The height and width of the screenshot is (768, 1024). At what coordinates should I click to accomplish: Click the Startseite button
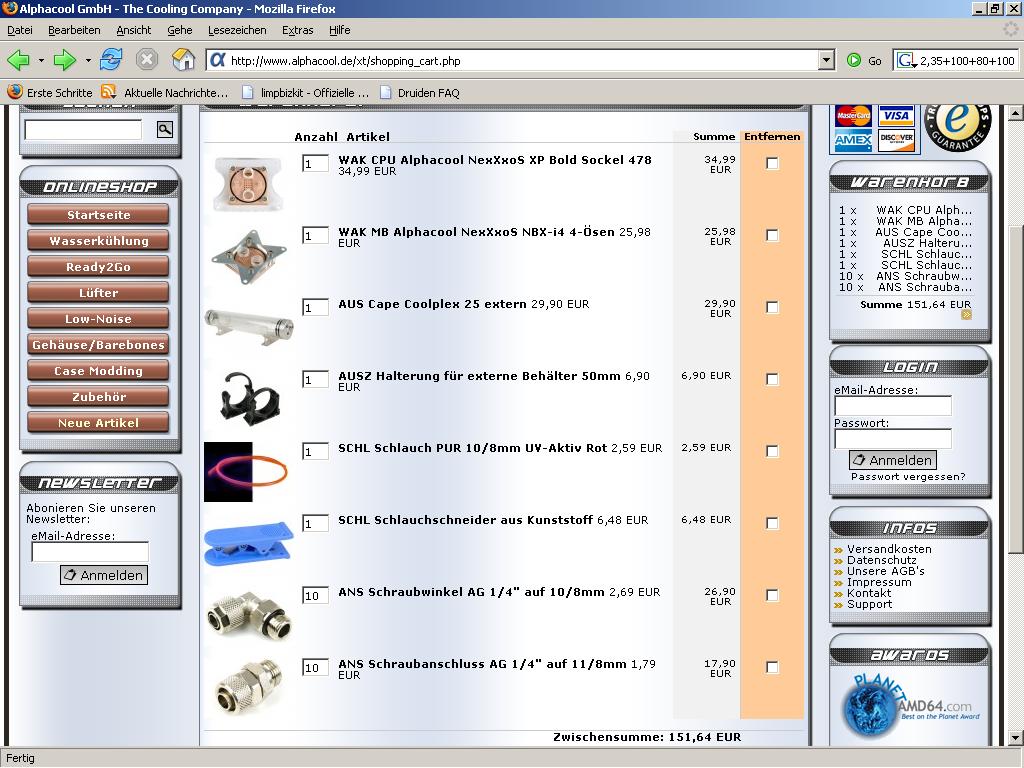click(99, 215)
